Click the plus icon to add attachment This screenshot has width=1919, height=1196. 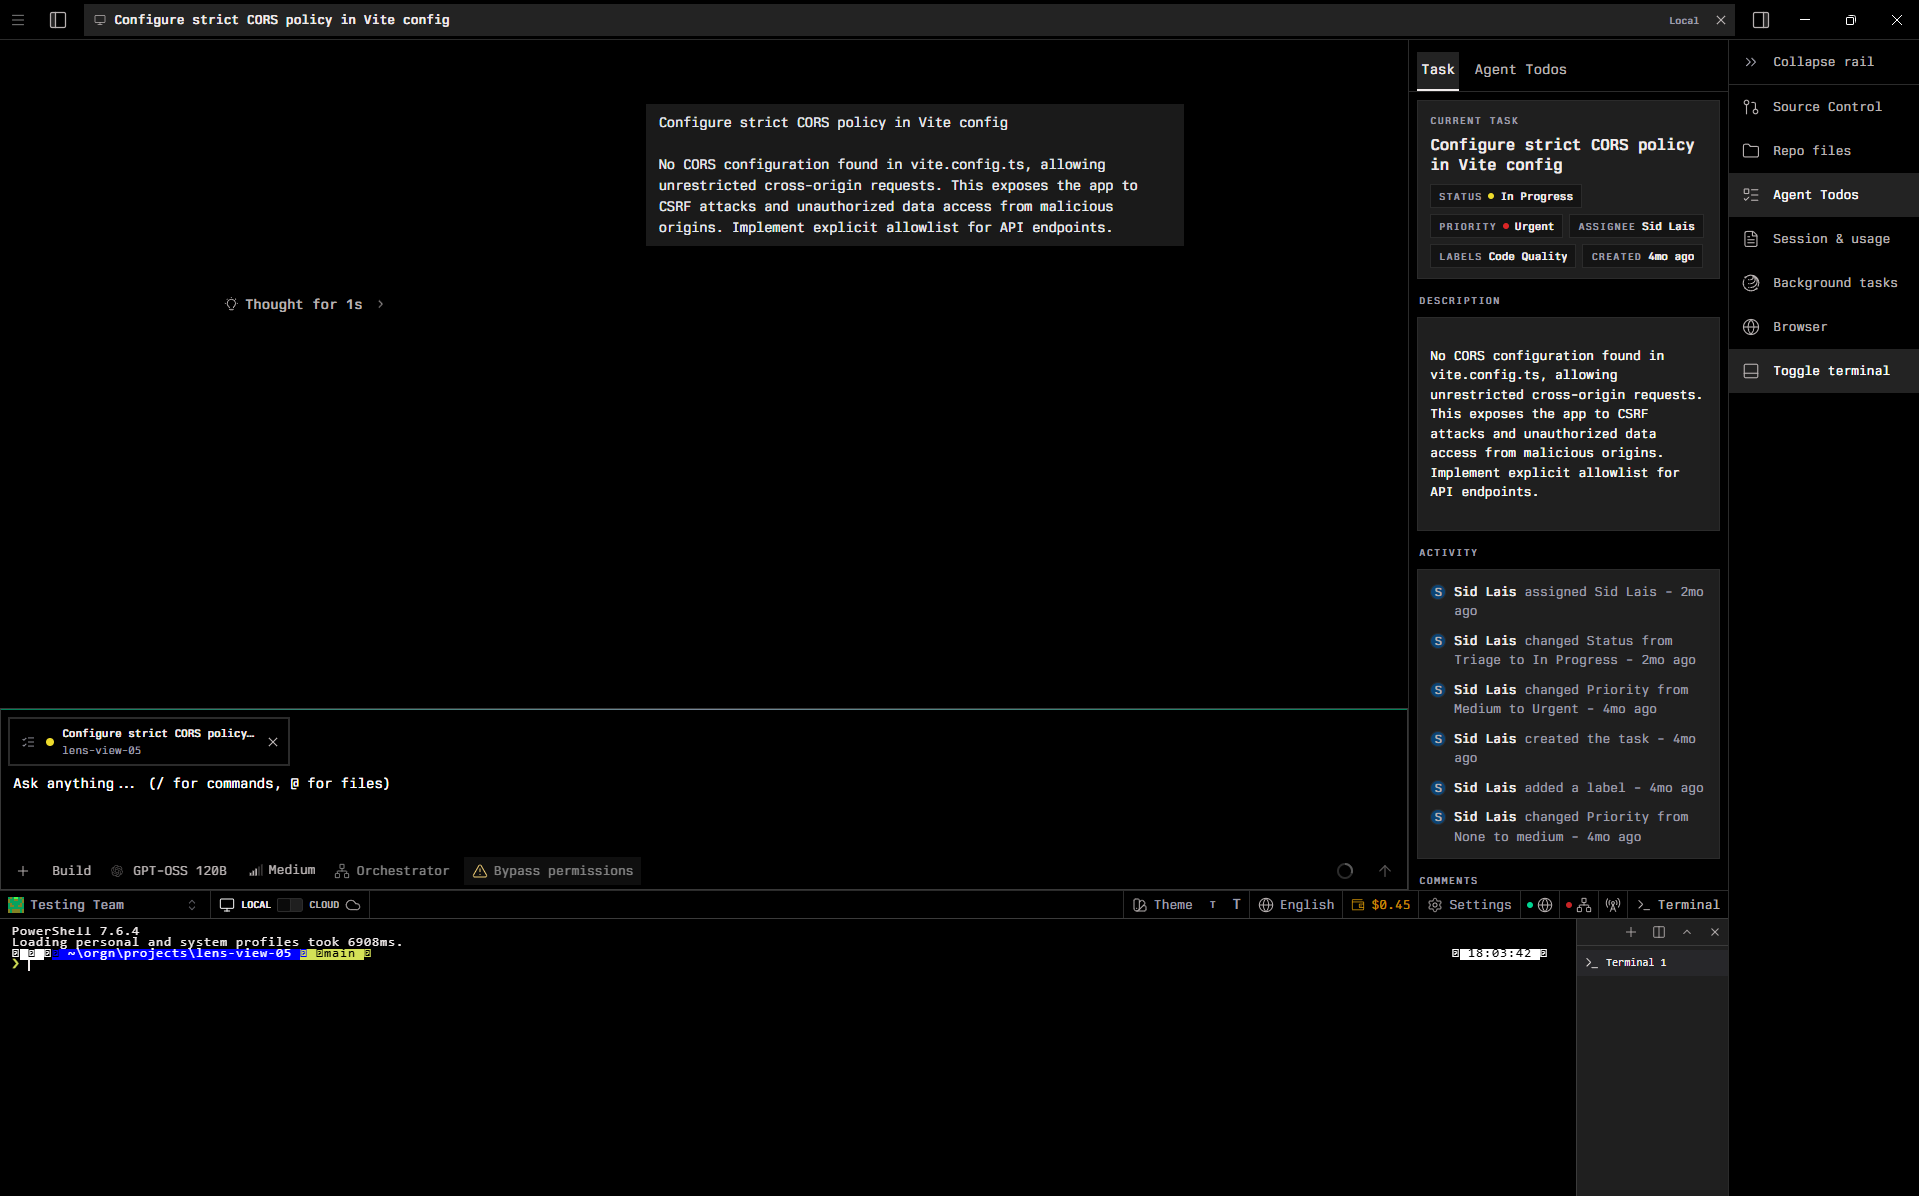tap(23, 871)
